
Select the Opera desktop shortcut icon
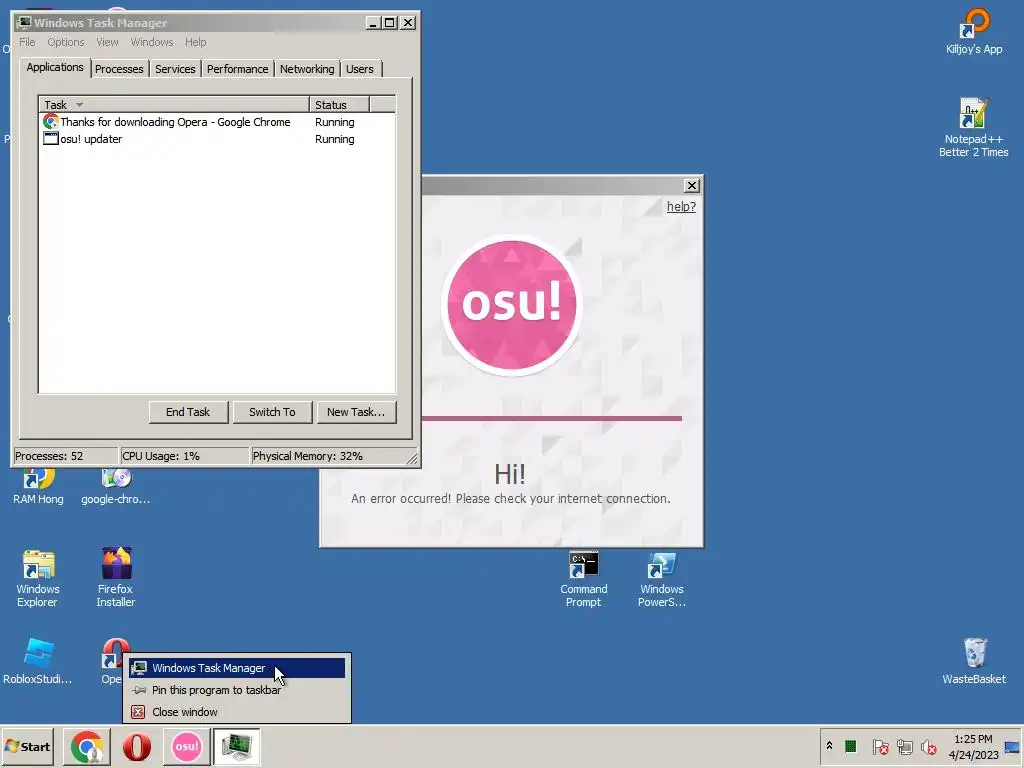pyautogui.click(x=114, y=653)
